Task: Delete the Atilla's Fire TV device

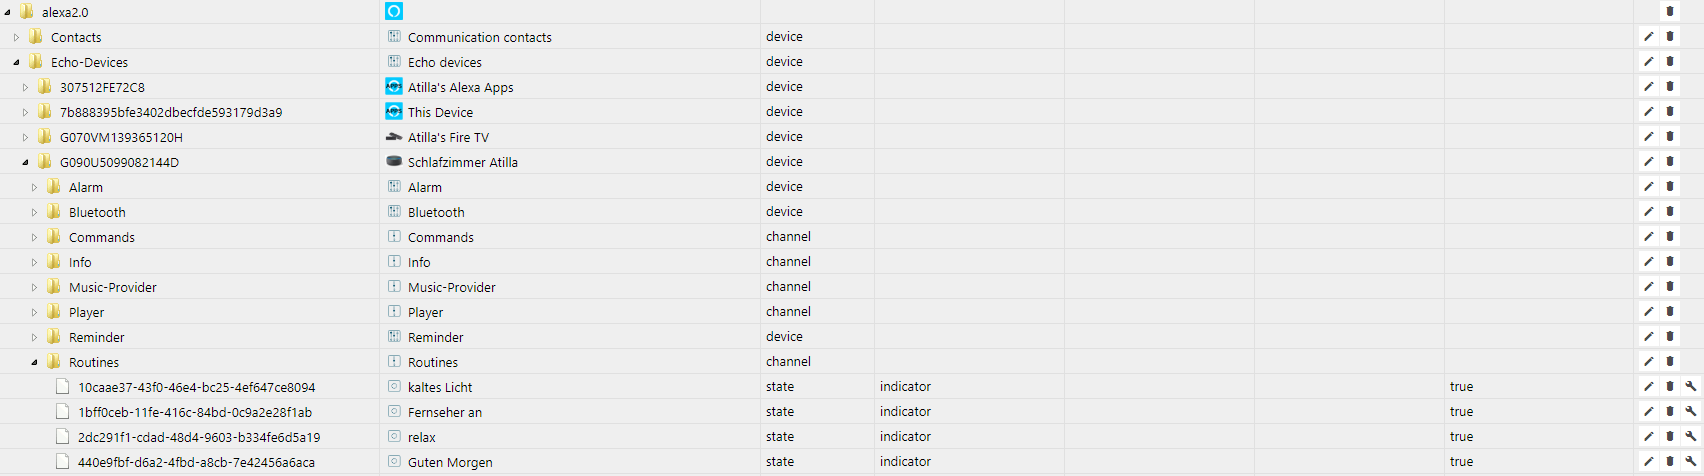Action: 1670,137
